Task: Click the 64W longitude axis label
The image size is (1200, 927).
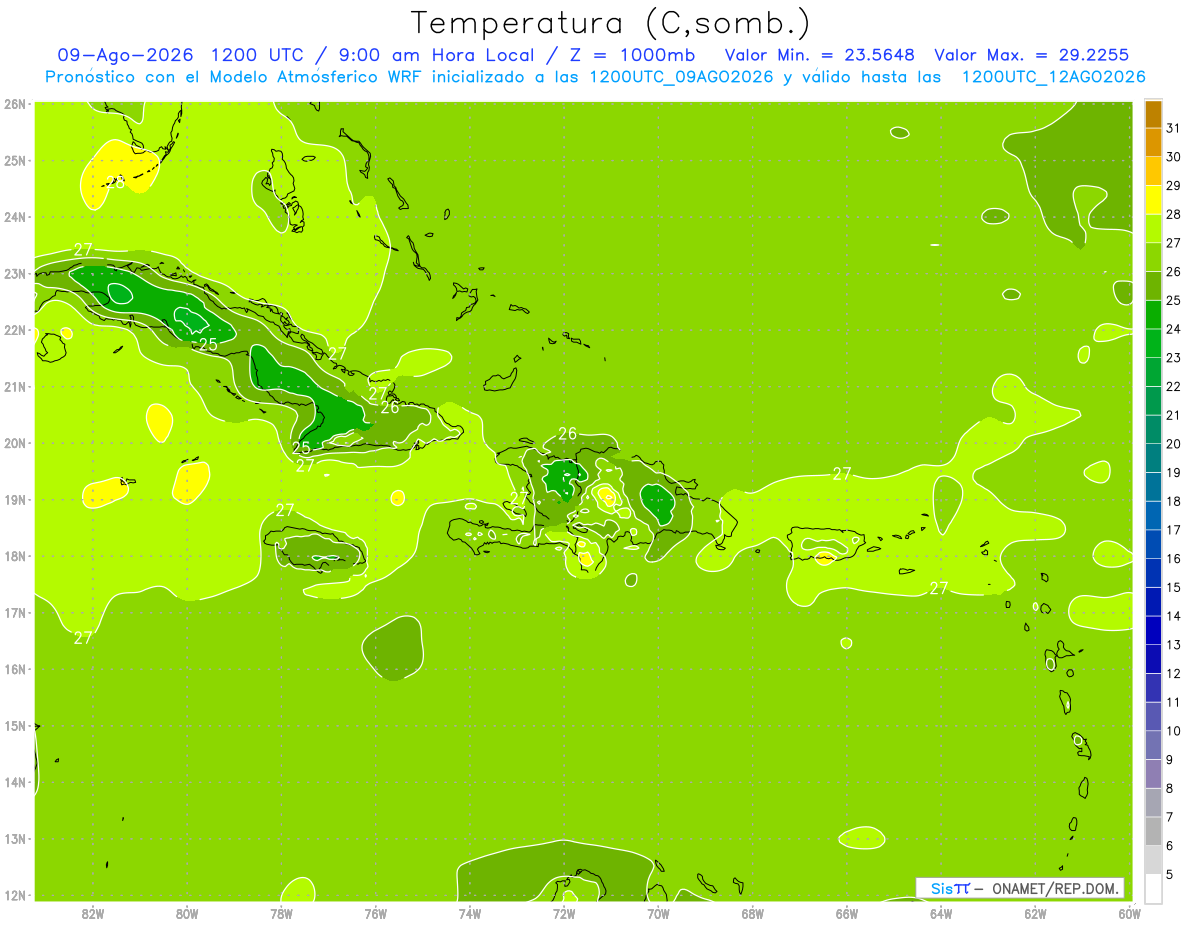Action: pos(941,913)
